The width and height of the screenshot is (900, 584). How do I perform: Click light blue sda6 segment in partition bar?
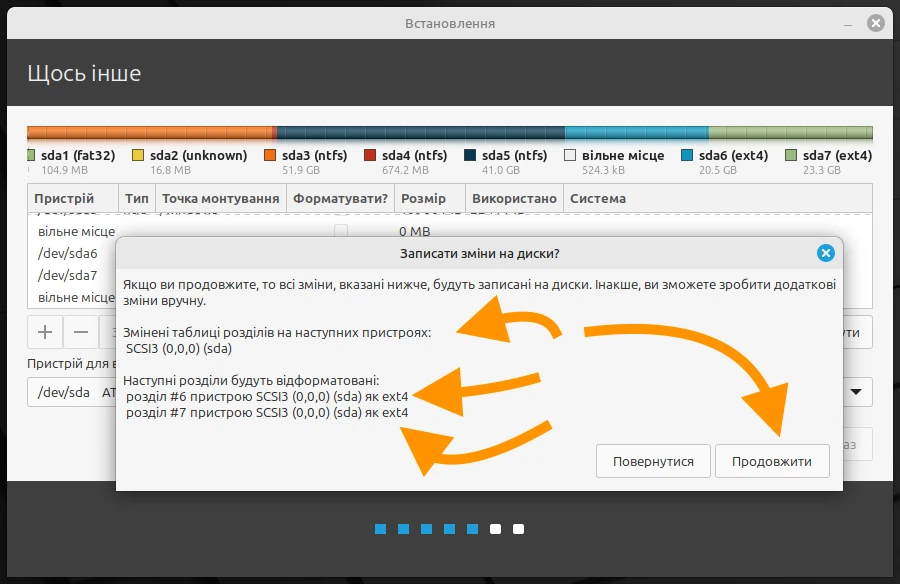(x=637, y=133)
